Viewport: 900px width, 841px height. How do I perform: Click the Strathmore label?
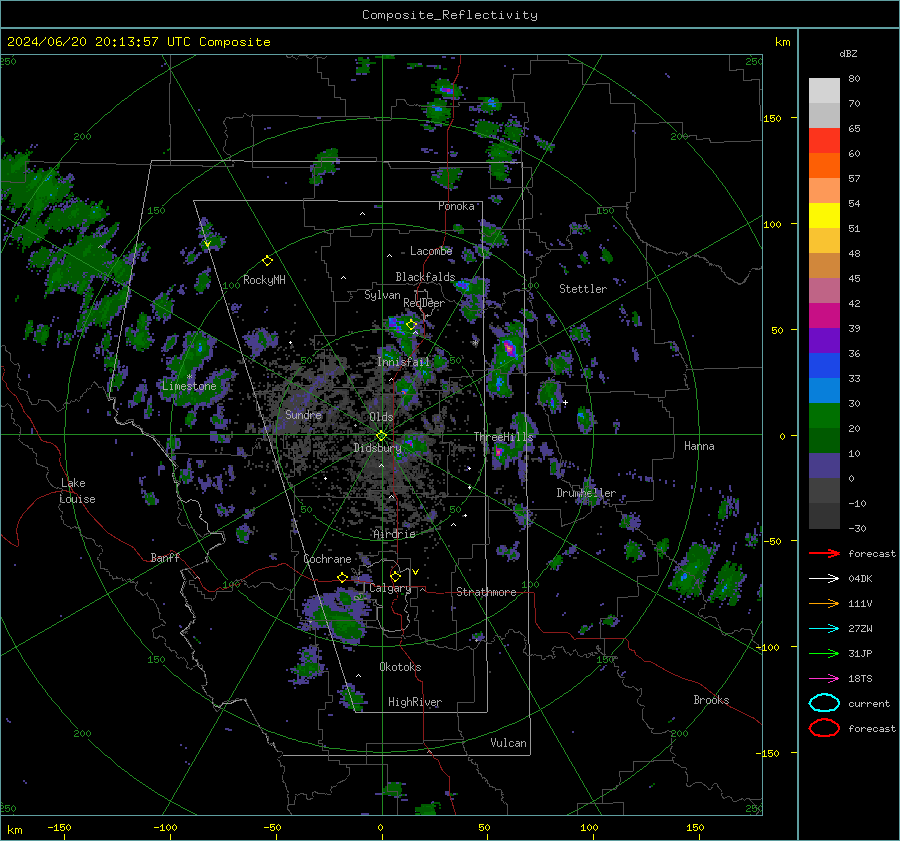pyautogui.click(x=486, y=592)
